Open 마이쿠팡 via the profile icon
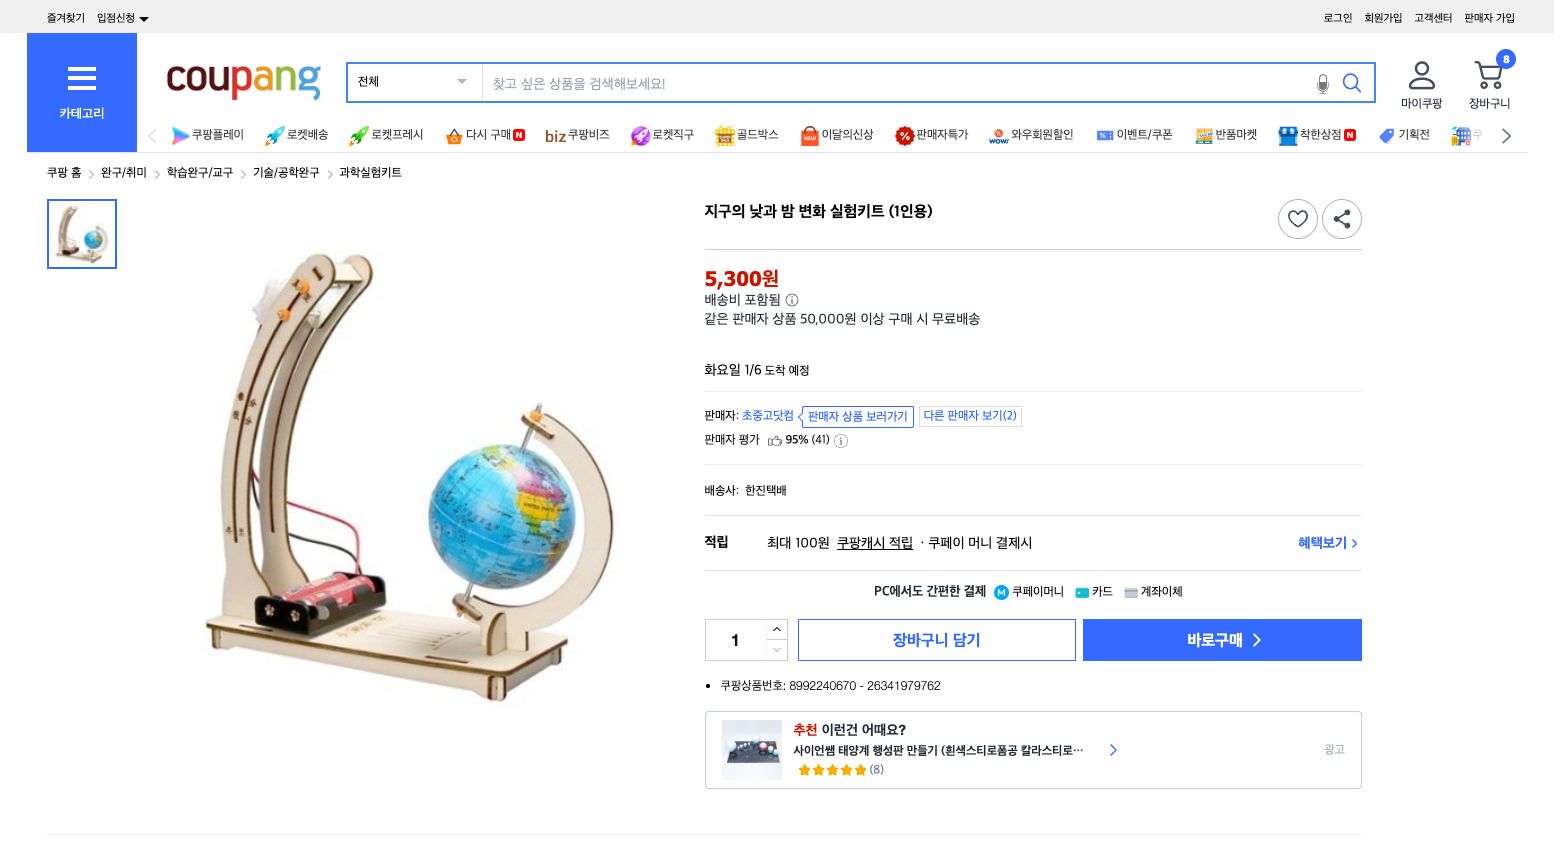The height and width of the screenshot is (842, 1554). pyautogui.click(x=1421, y=75)
